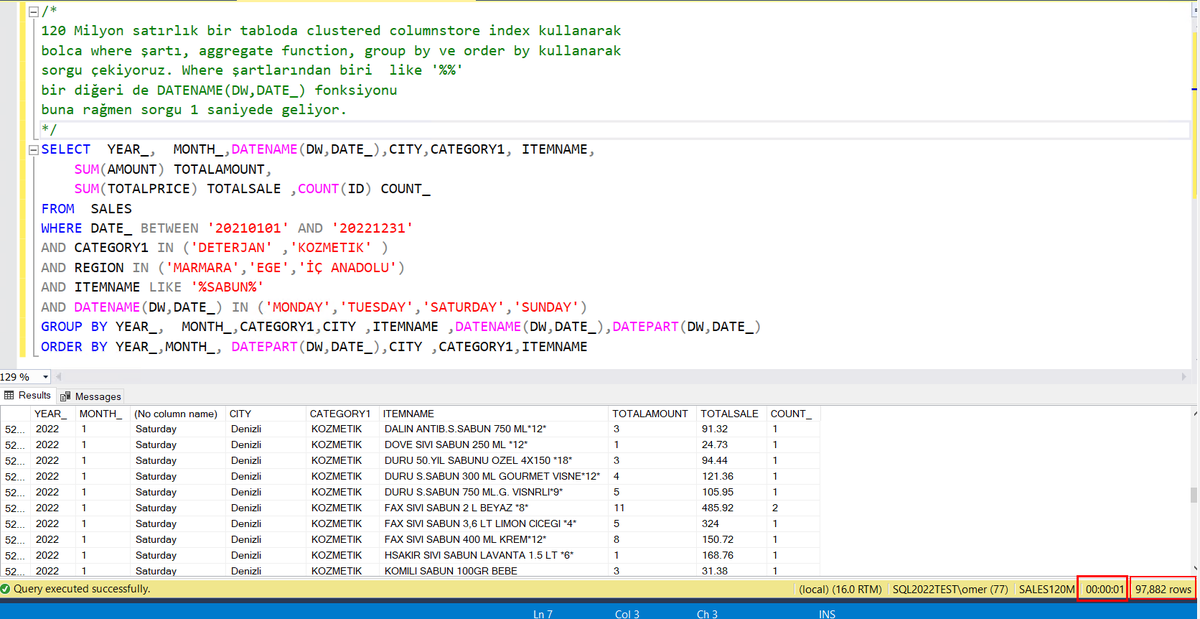Click the 00:00:01 elapsed time entry

[x=1105, y=589]
